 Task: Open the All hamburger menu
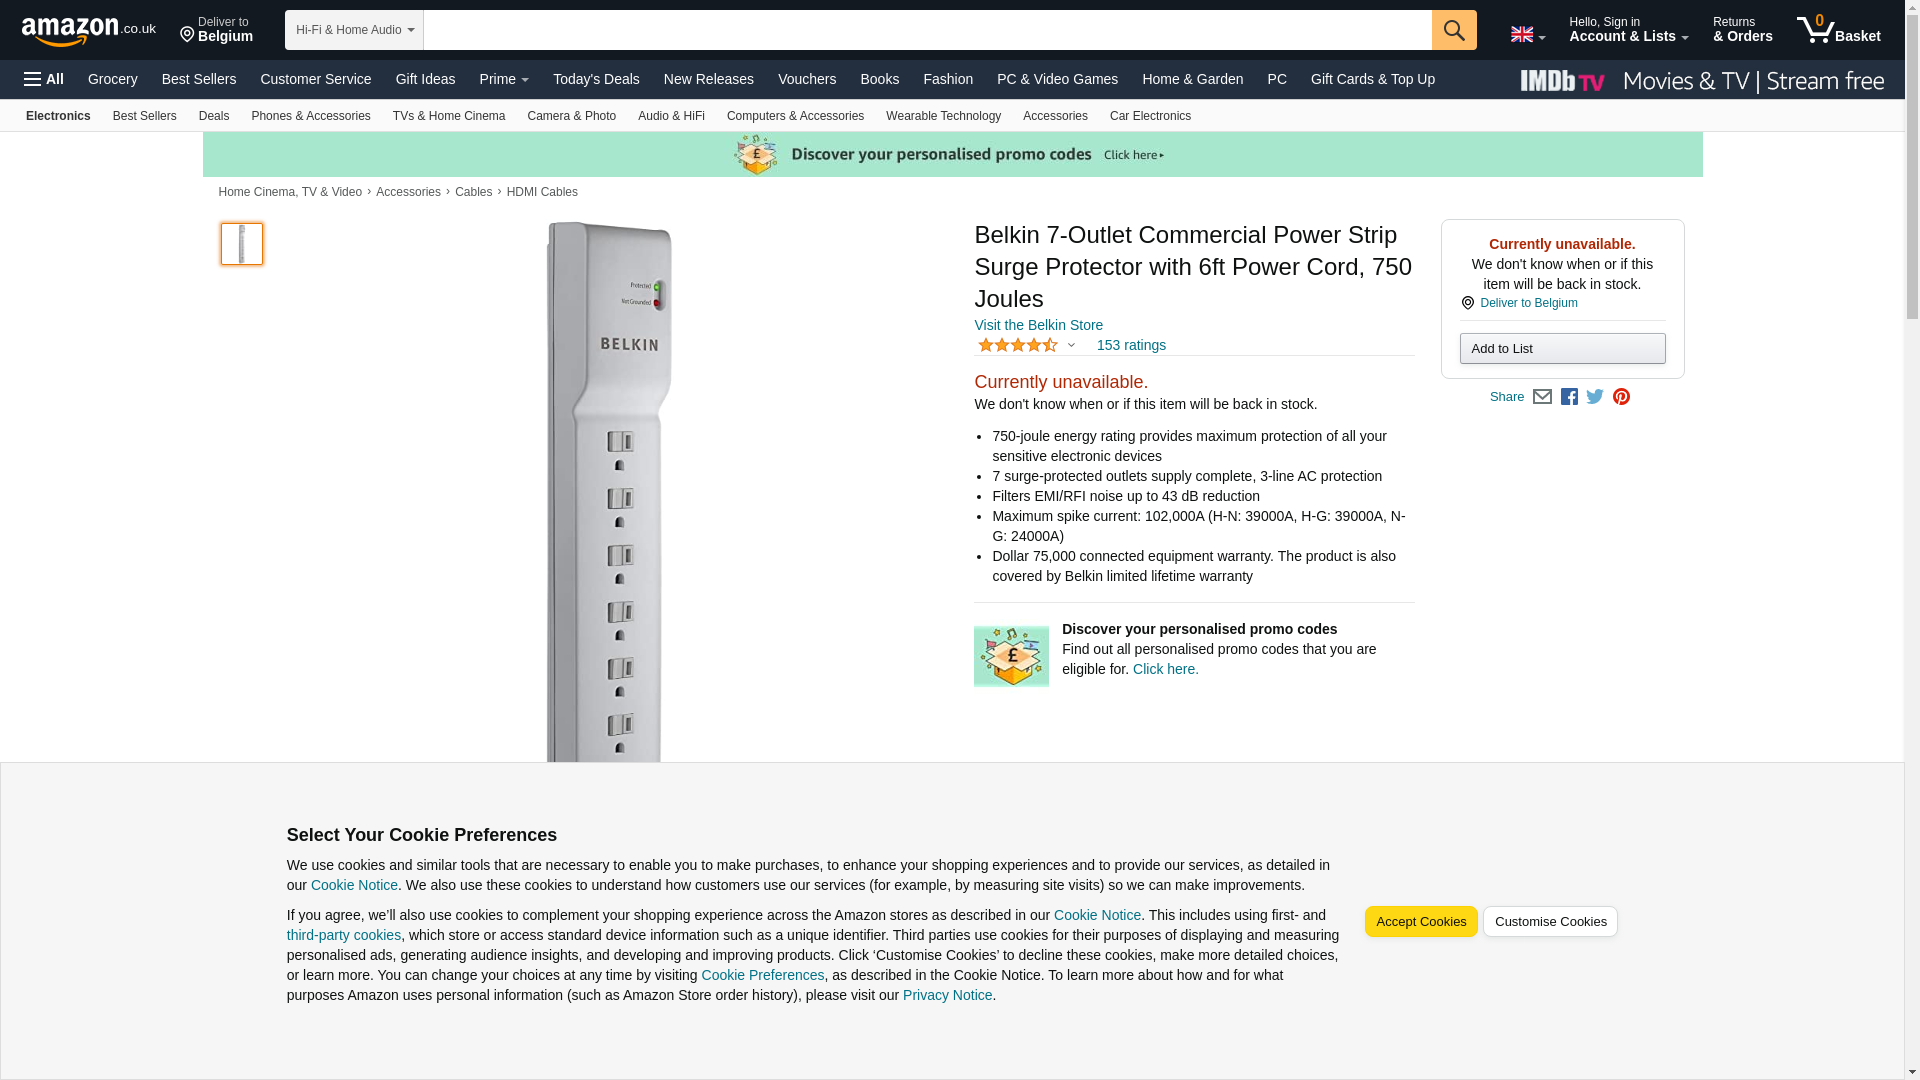click(44, 79)
